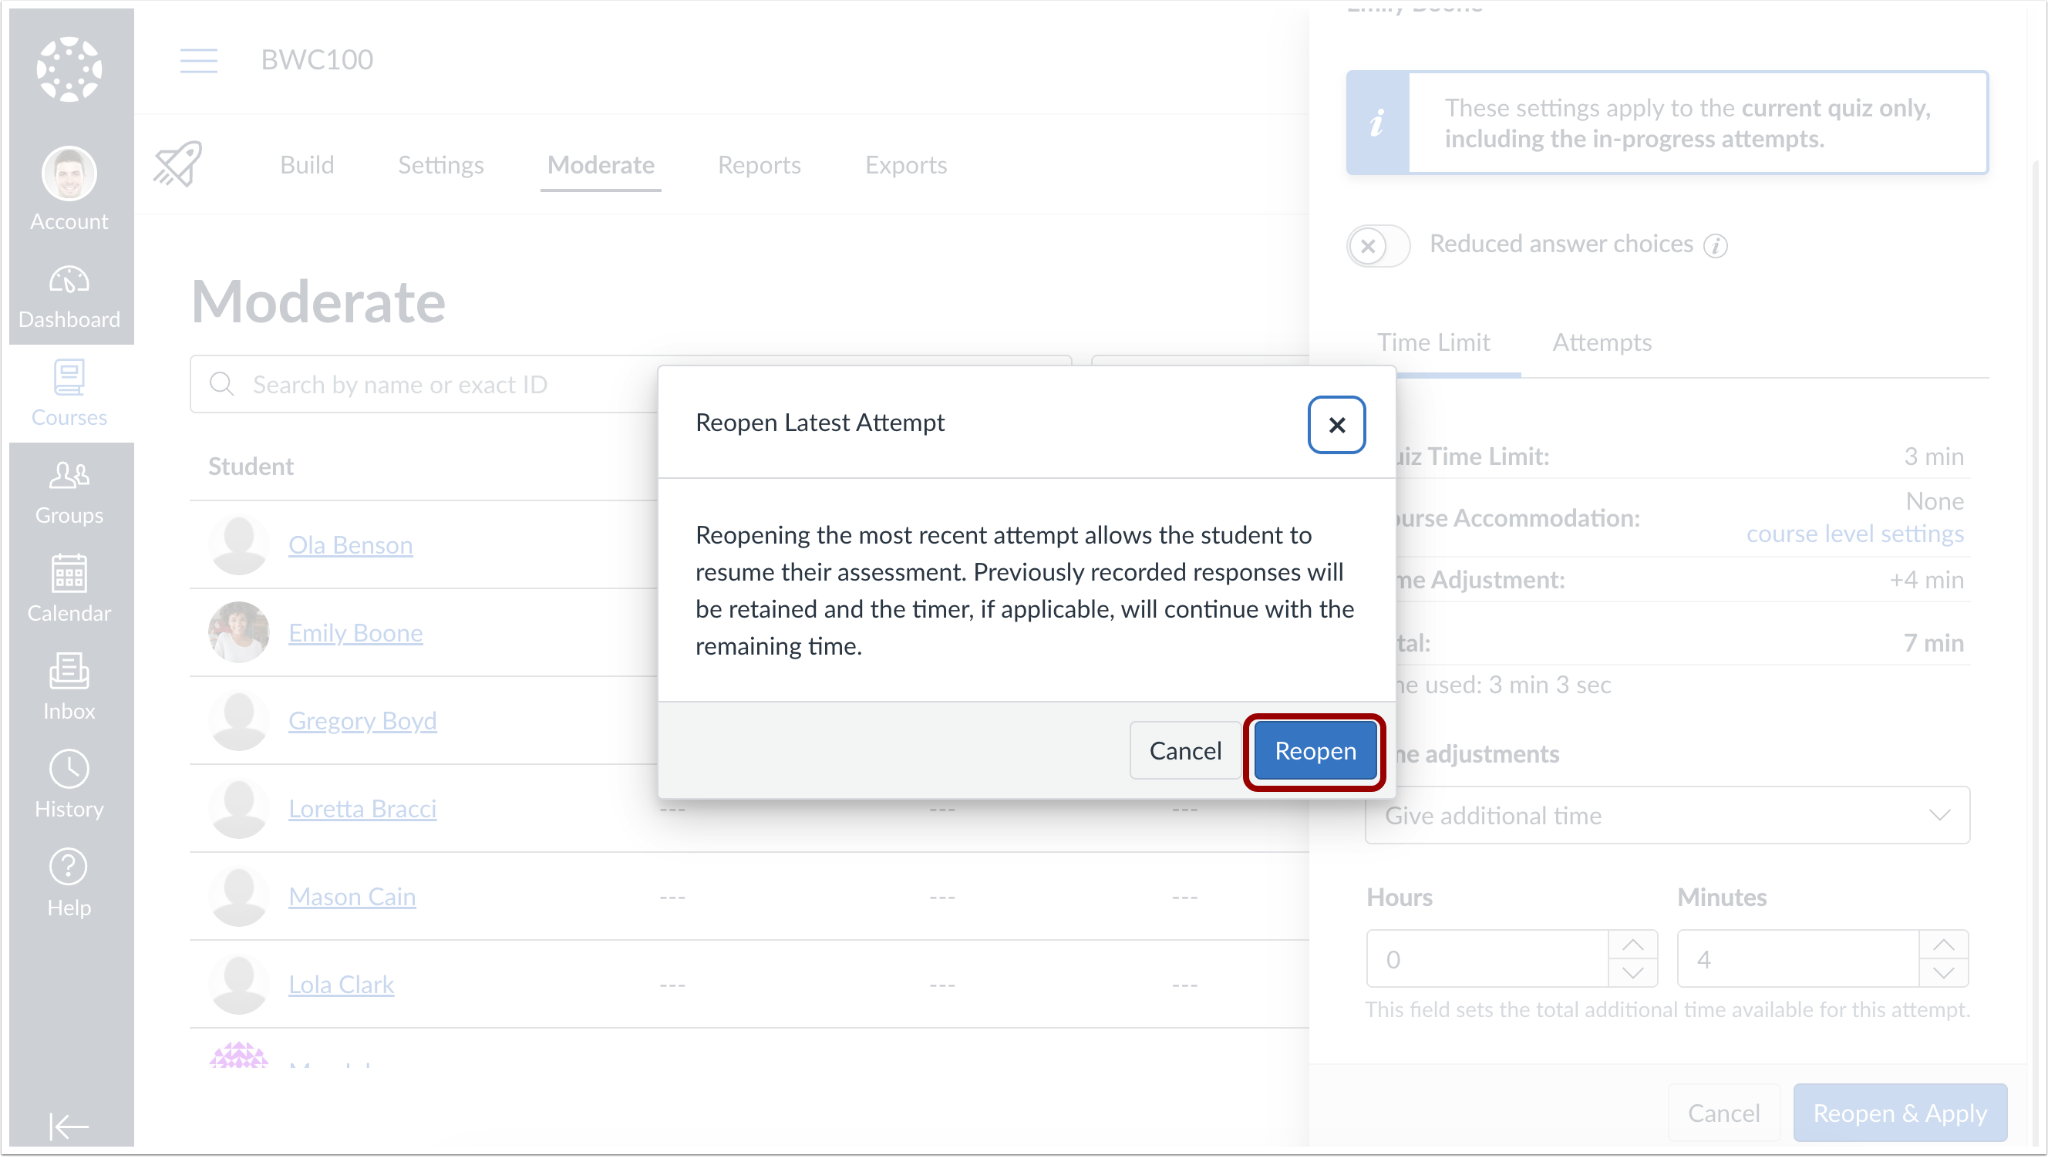Image resolution: width=2048 pixels, height=1157 pixels.
Task: Open Ola Benson's student link
Action: (350, 545)
